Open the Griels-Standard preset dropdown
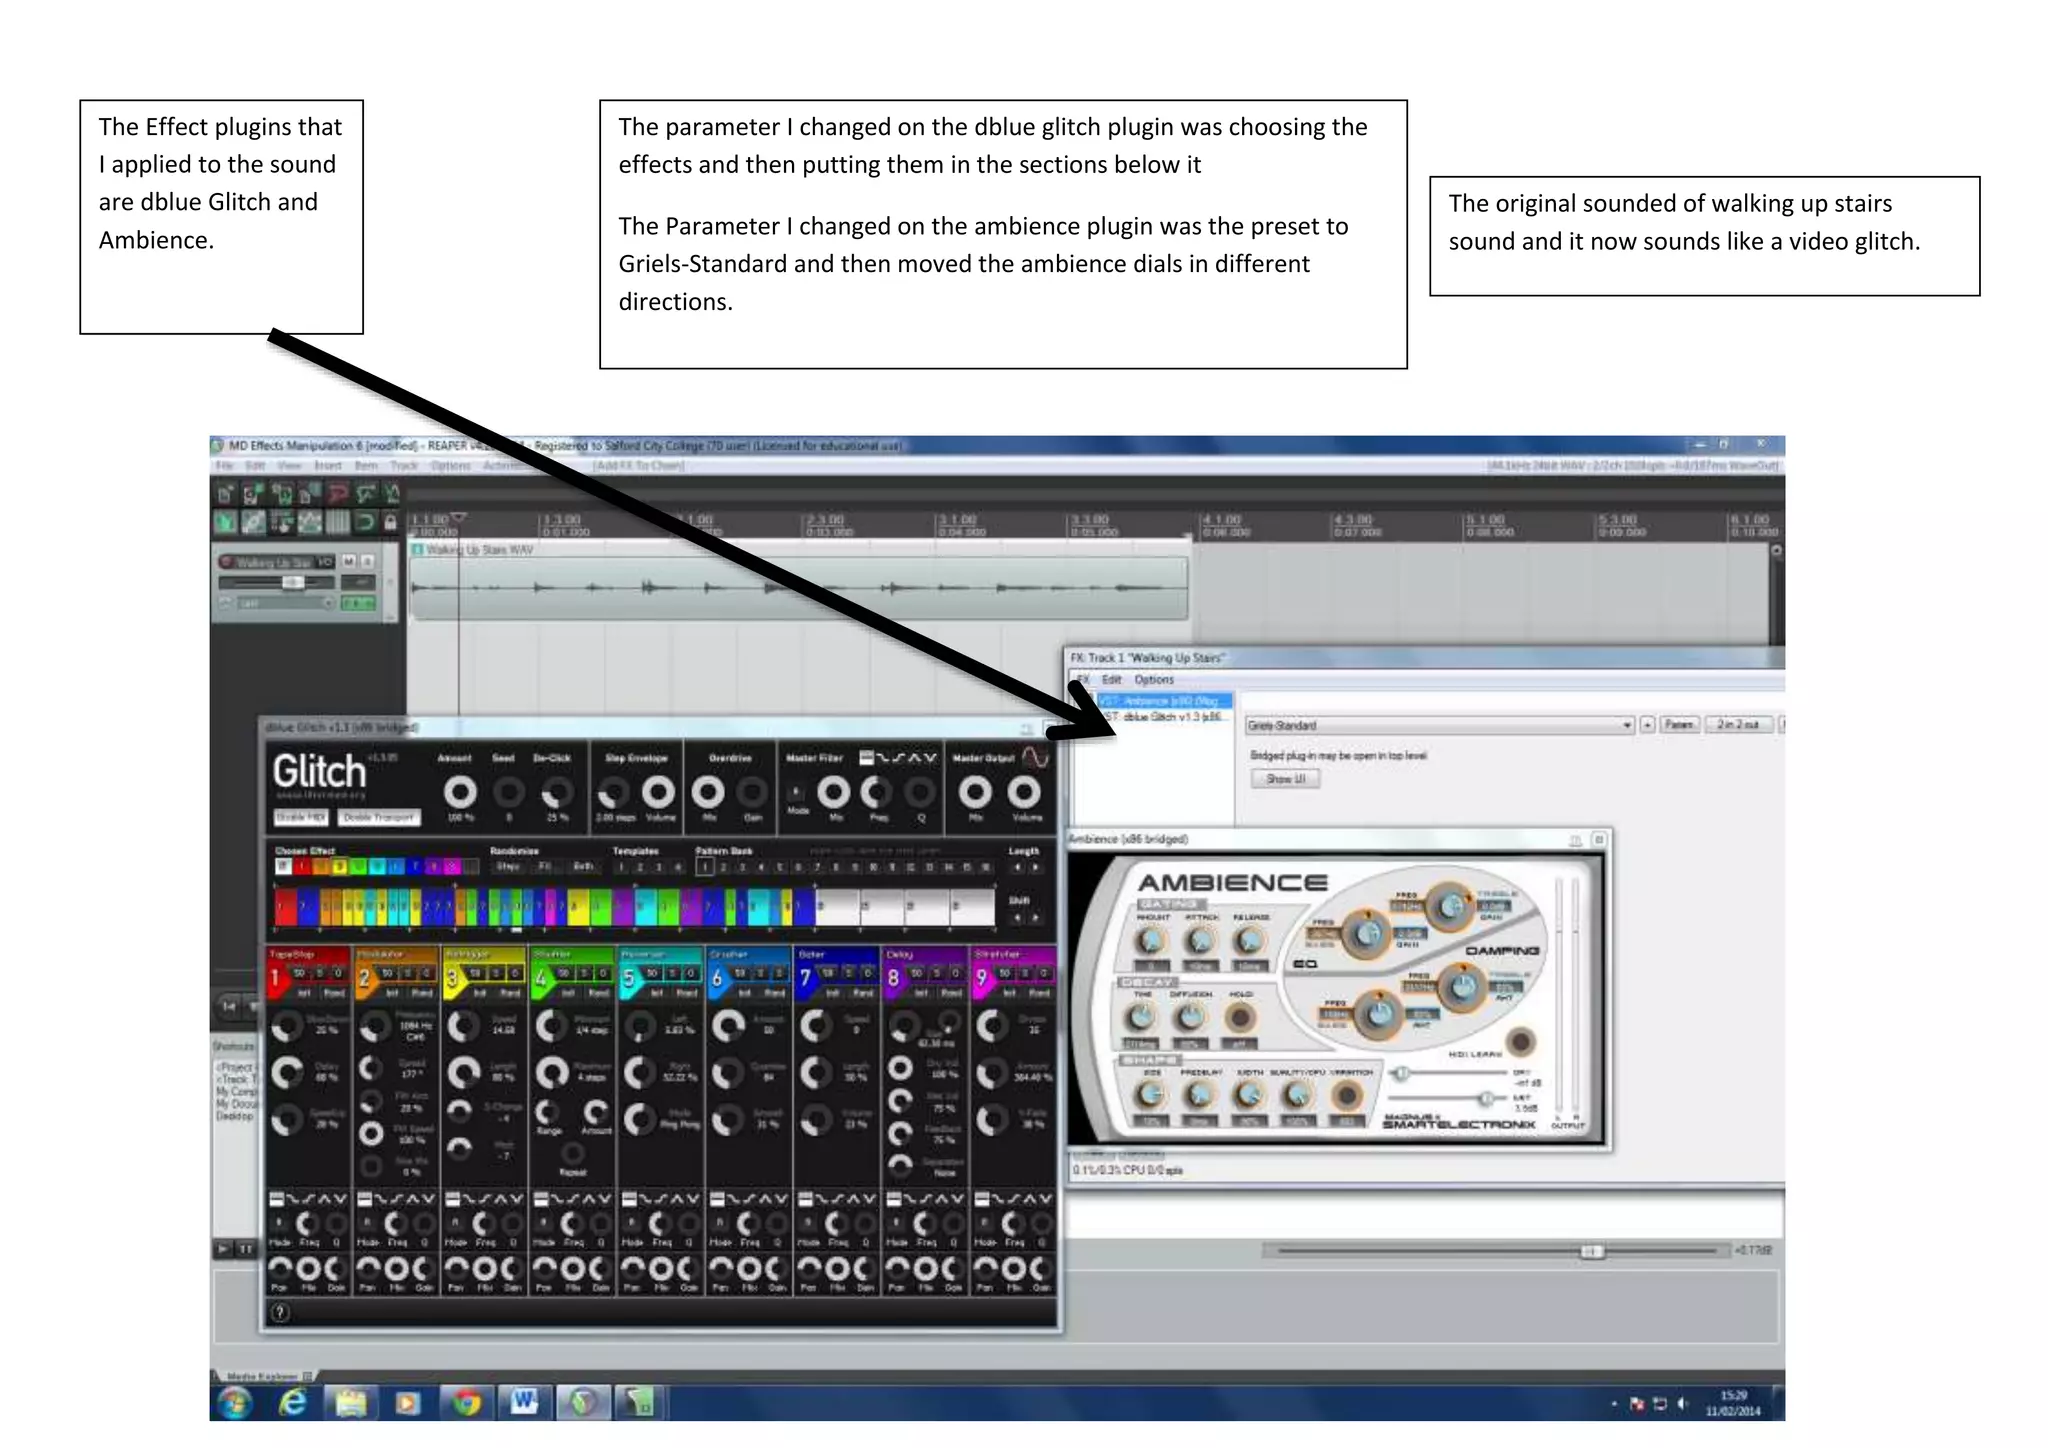 tap(1627, 725)
